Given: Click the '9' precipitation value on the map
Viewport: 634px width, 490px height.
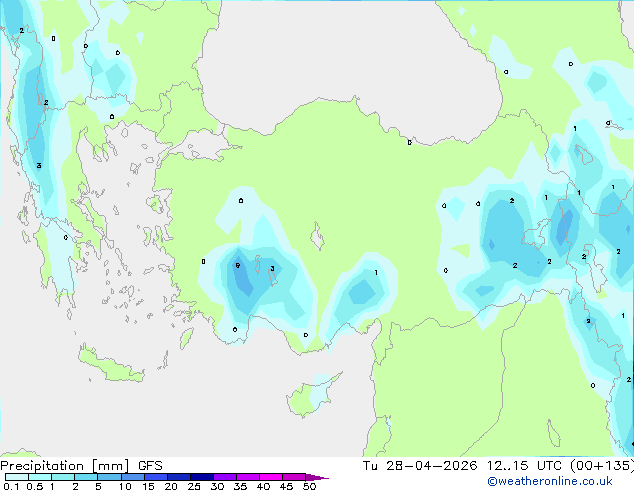Looking at the screenshot, I should [238, 266].
